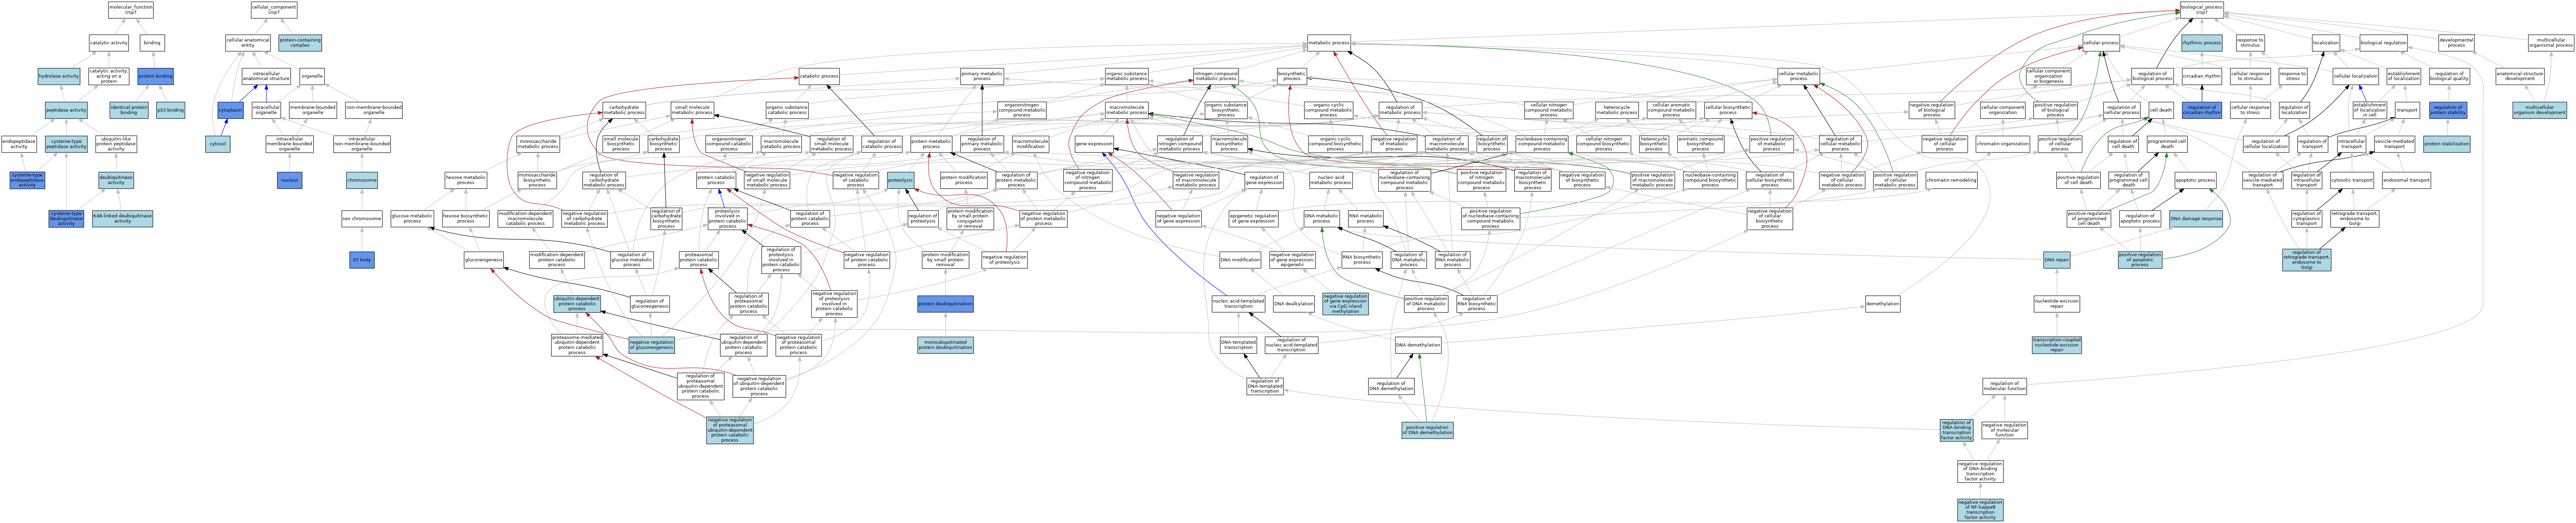Select 'K48-linked deubiquitinase activity' node
The image size is (2576, 523).
[x=122, y=218]
